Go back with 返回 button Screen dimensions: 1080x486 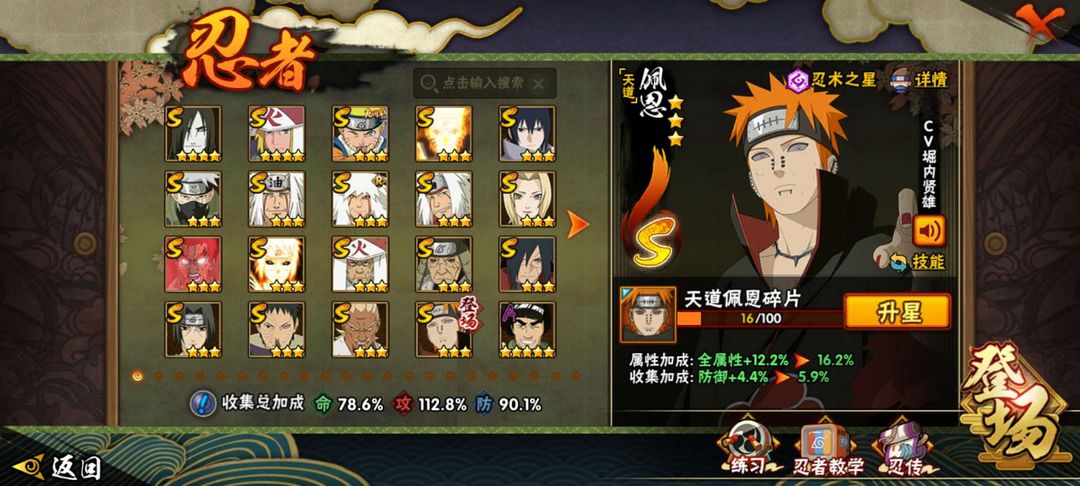tap(59, 468)
